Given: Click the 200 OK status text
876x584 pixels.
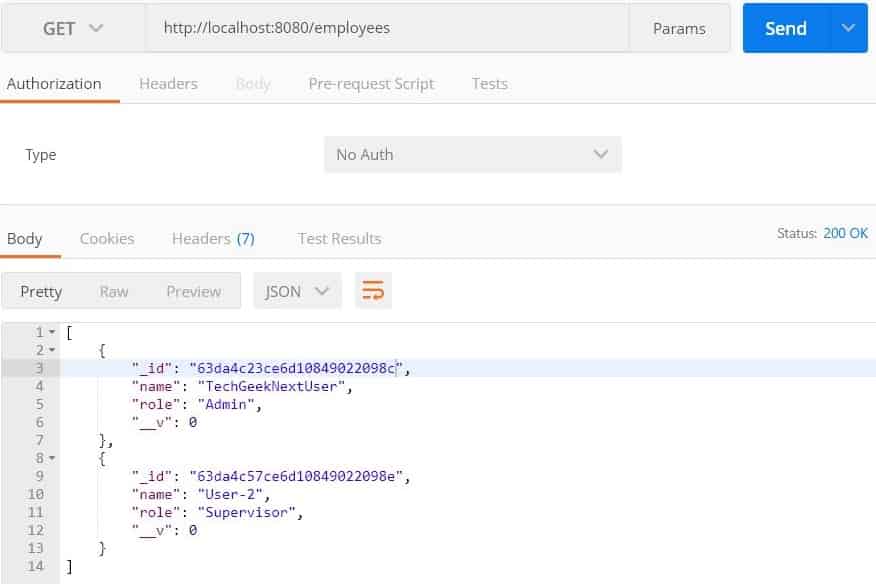Looking at the screenshot, I should click(x=845, y=233).
